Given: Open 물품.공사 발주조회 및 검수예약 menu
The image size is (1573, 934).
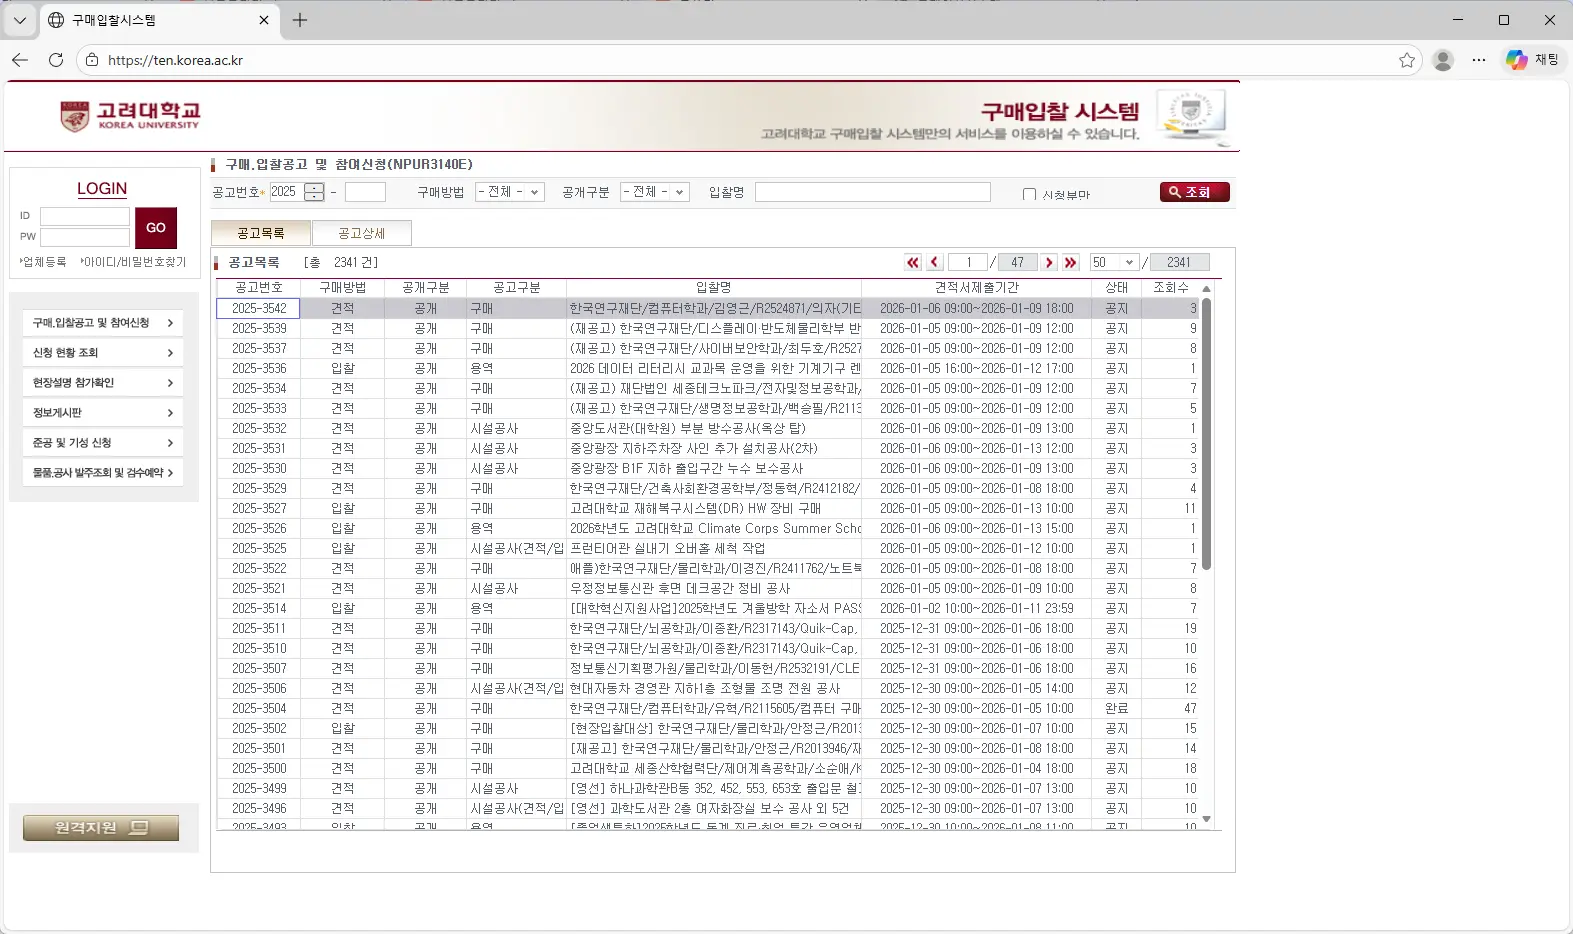Looking at the screenshot, I should [x=102, y=473].
